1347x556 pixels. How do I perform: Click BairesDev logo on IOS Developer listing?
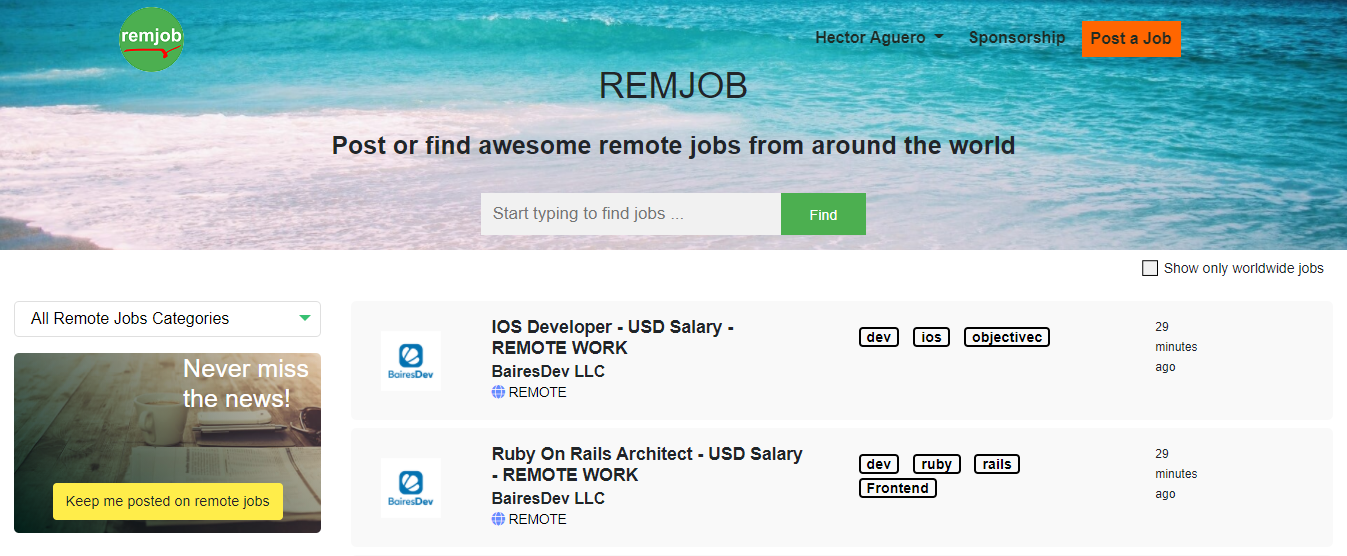[x=410, y=361]
